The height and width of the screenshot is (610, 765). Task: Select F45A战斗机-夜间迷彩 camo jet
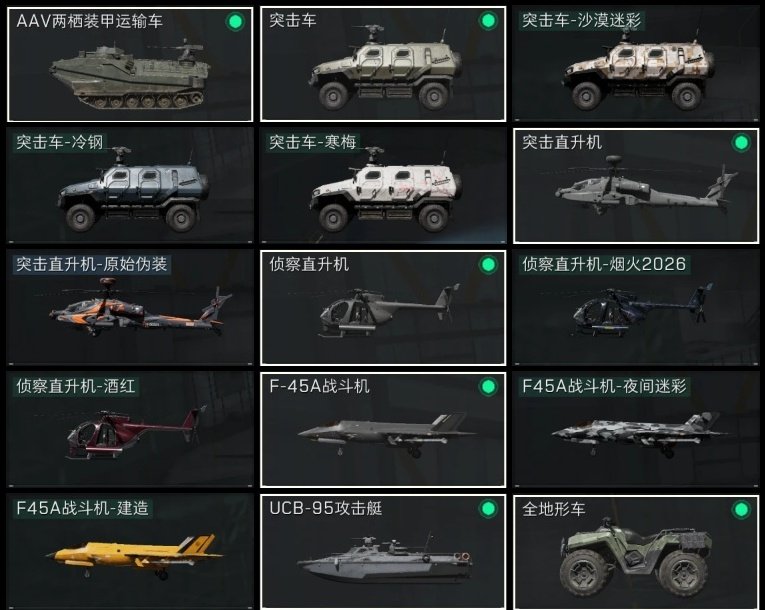(636, 429)
